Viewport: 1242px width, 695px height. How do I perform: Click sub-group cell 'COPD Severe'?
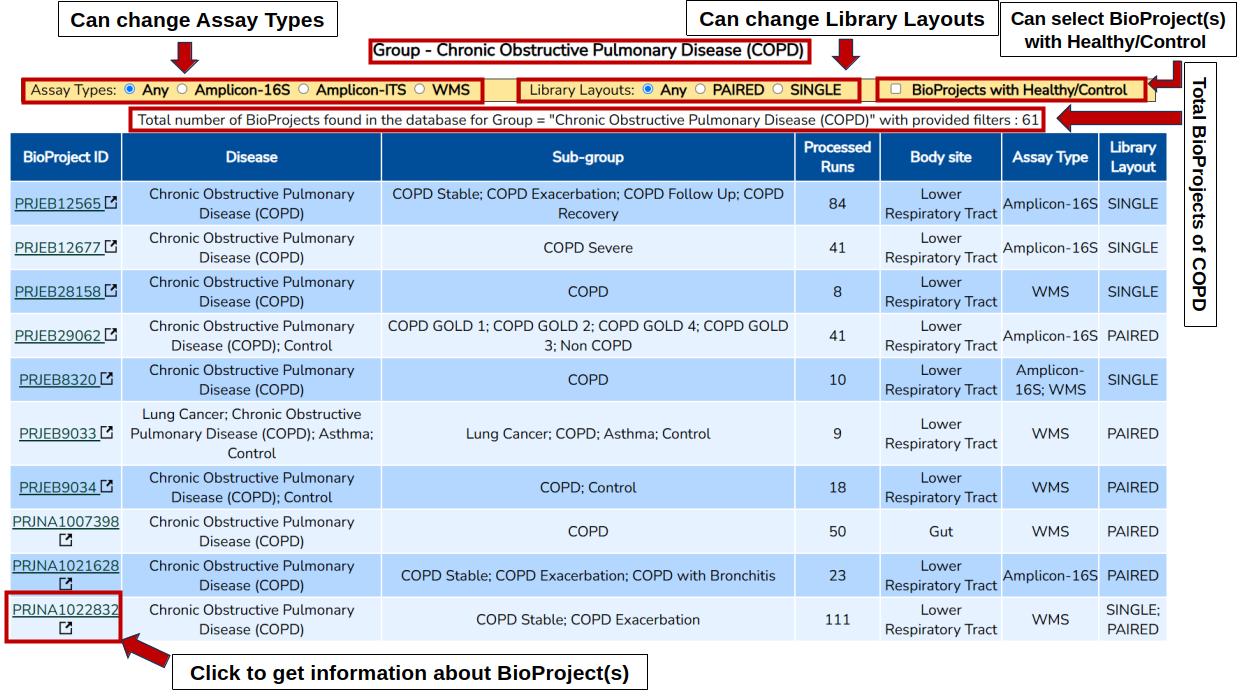click(588, 248)
